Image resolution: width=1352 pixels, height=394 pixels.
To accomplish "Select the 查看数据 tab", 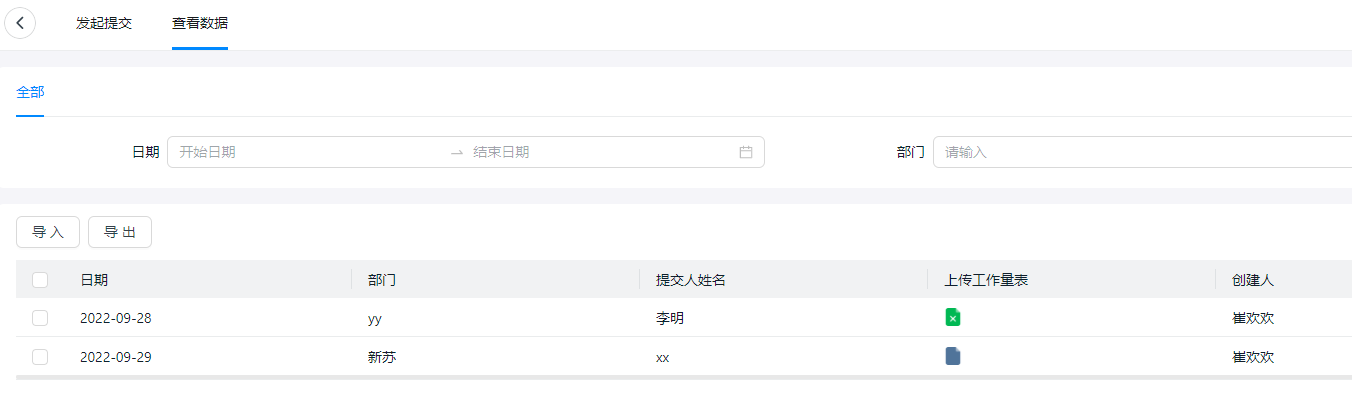I will coord(200,23).
